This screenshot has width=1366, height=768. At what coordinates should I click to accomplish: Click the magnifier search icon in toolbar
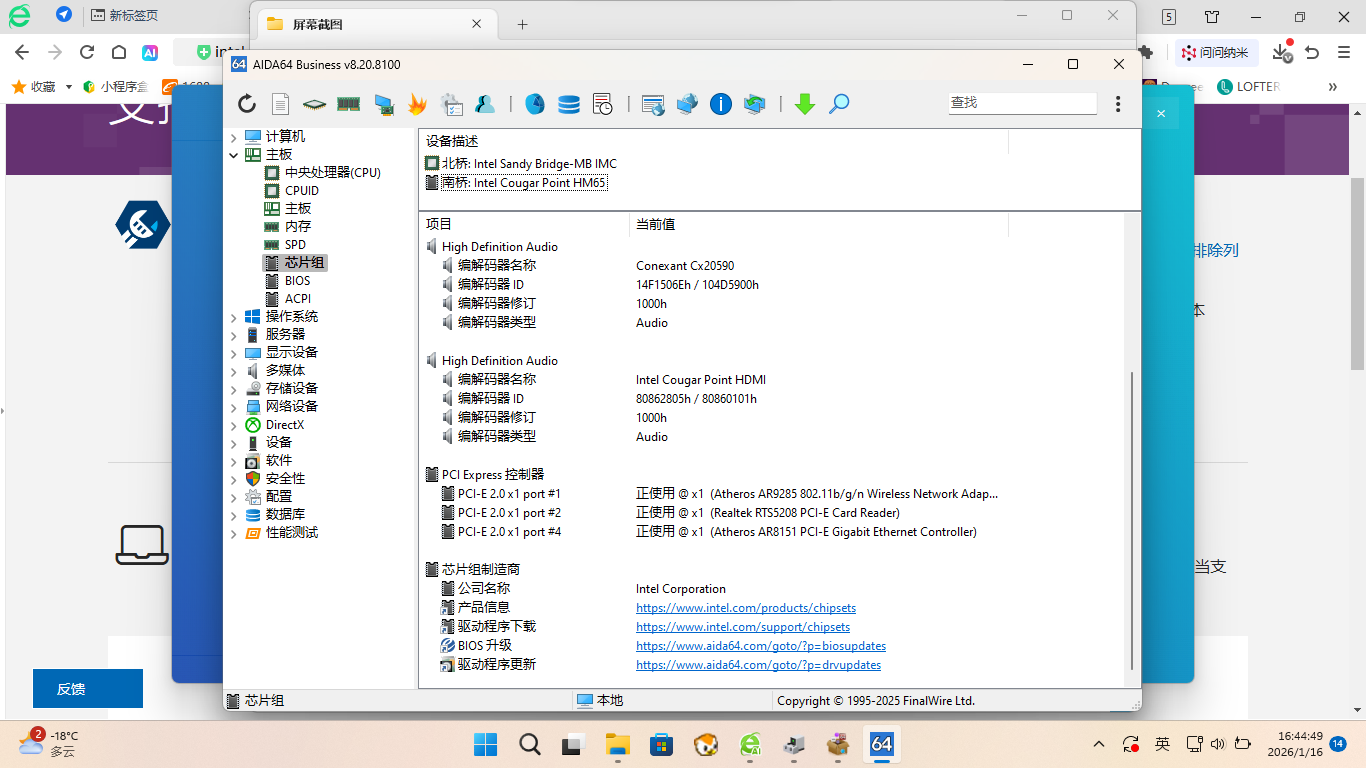click(x=839, y=103)
